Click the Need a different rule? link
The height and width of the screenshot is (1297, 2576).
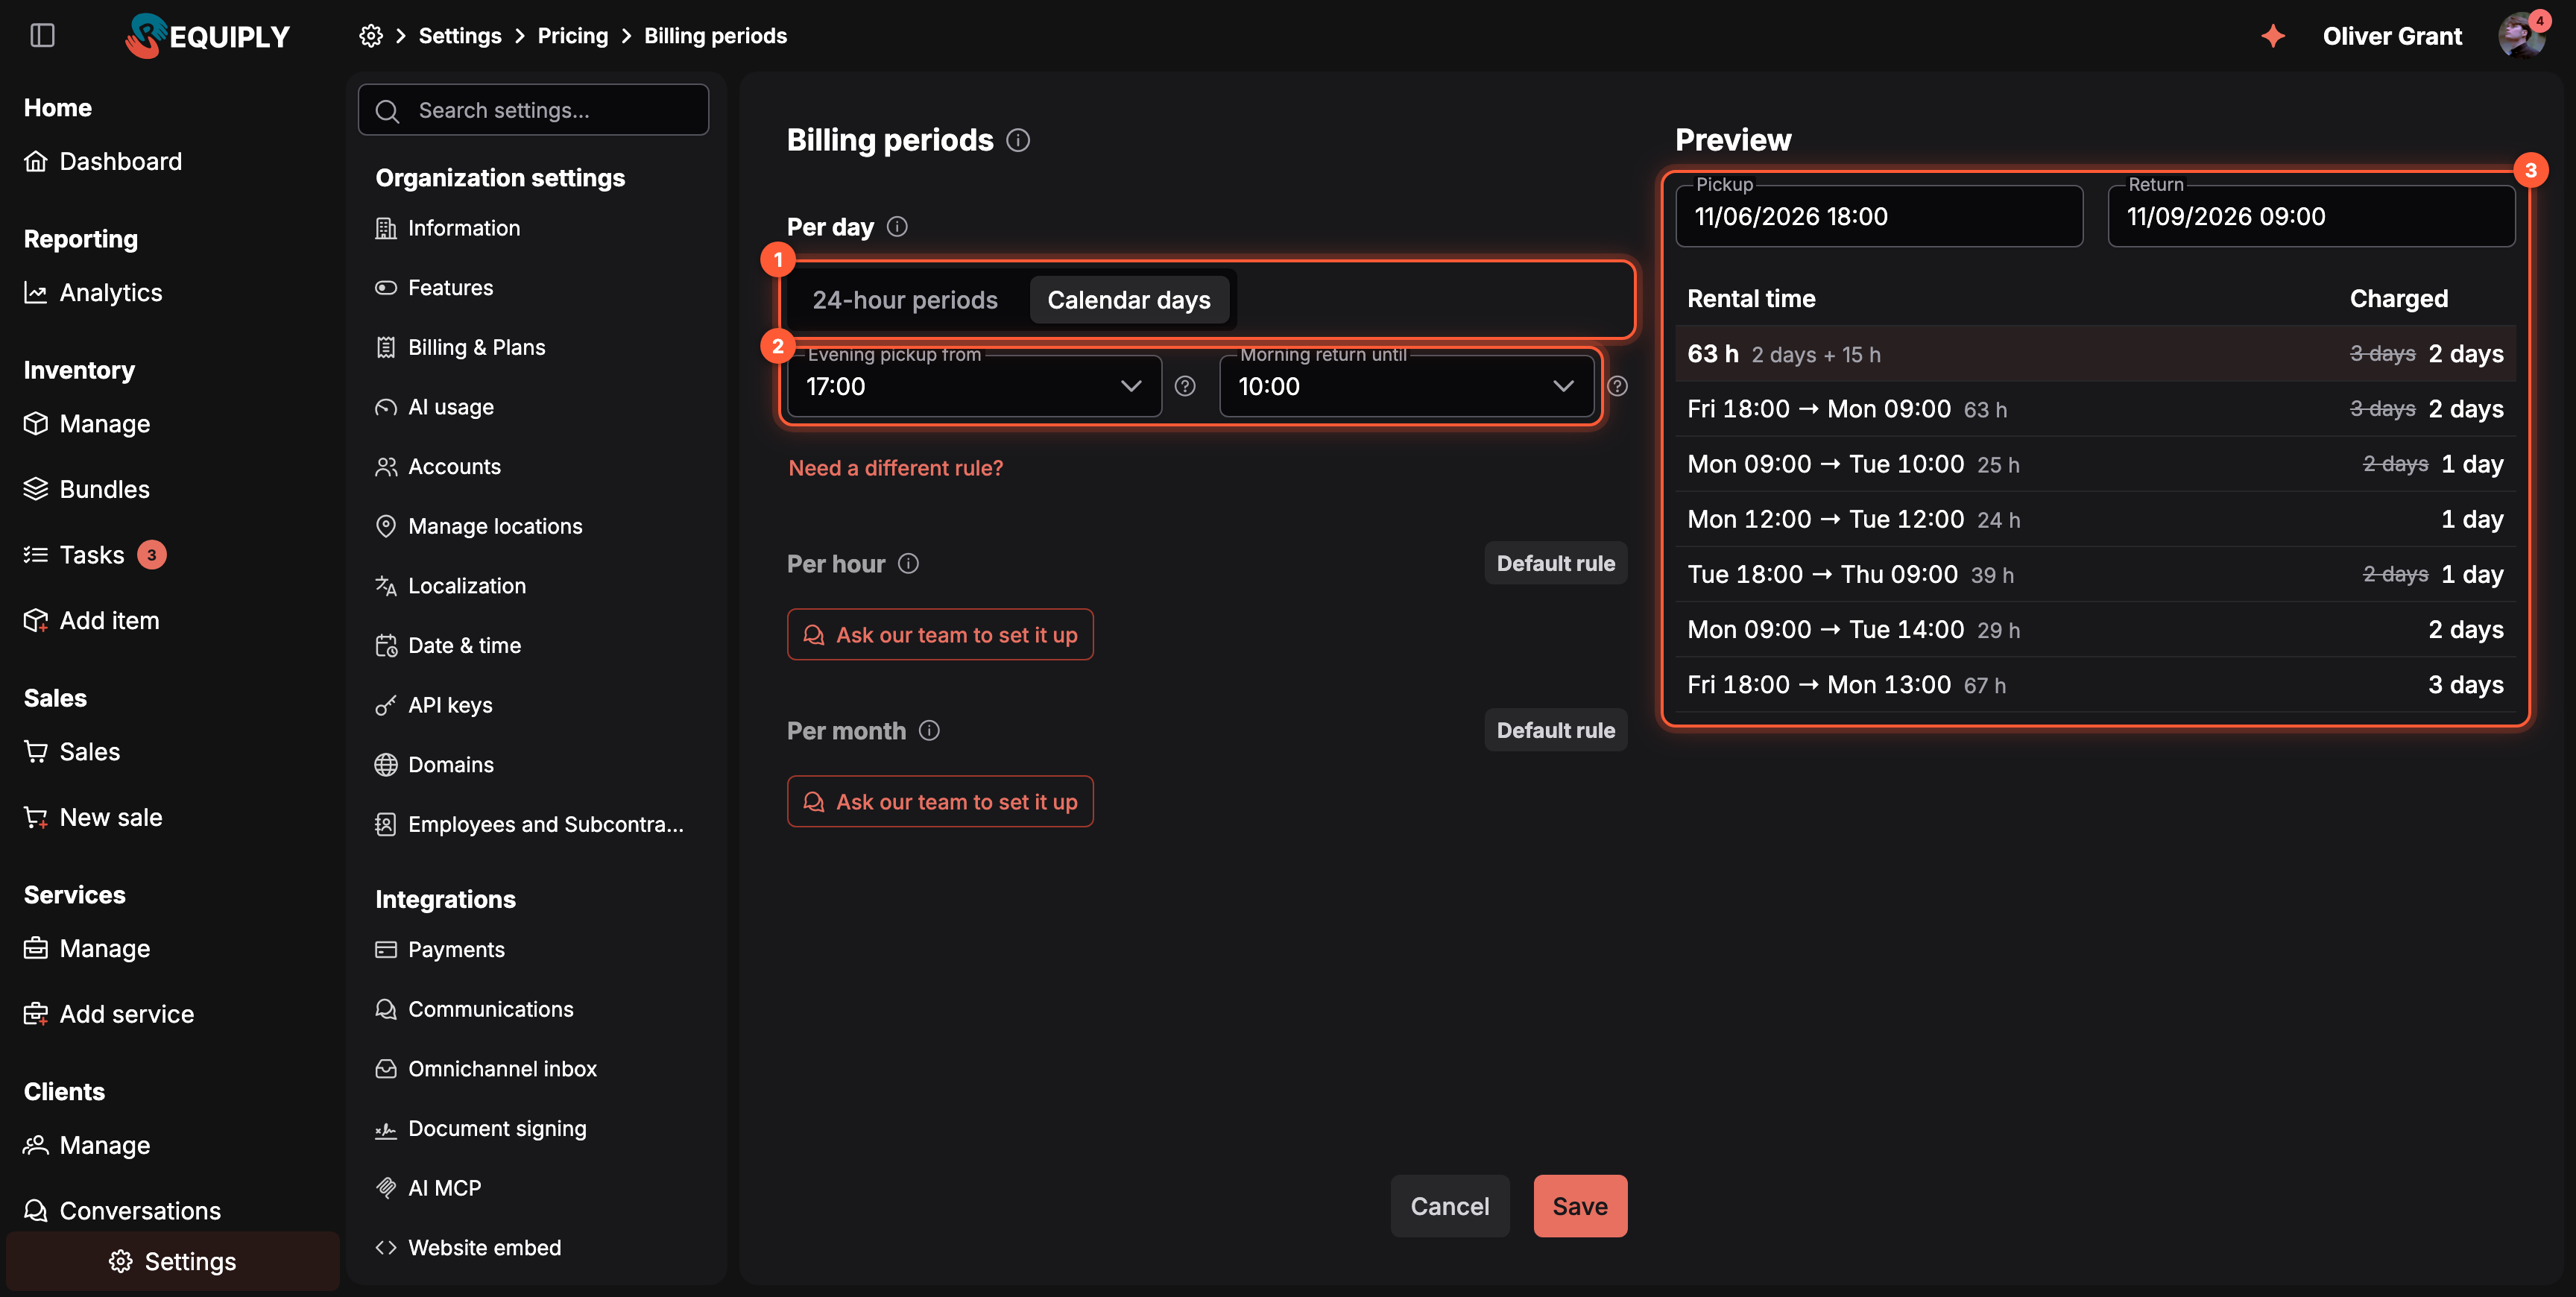[x=895, y=468]
